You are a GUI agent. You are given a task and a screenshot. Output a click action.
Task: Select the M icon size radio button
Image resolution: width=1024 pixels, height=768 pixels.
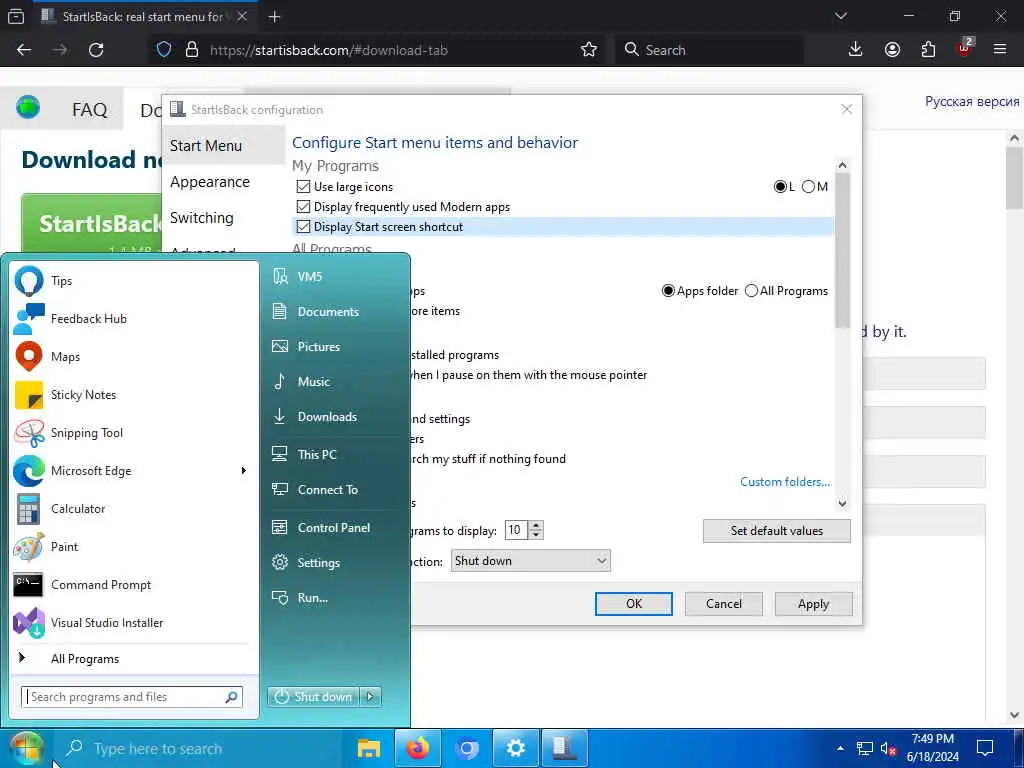pyautogui.click(x=808, y=187)
